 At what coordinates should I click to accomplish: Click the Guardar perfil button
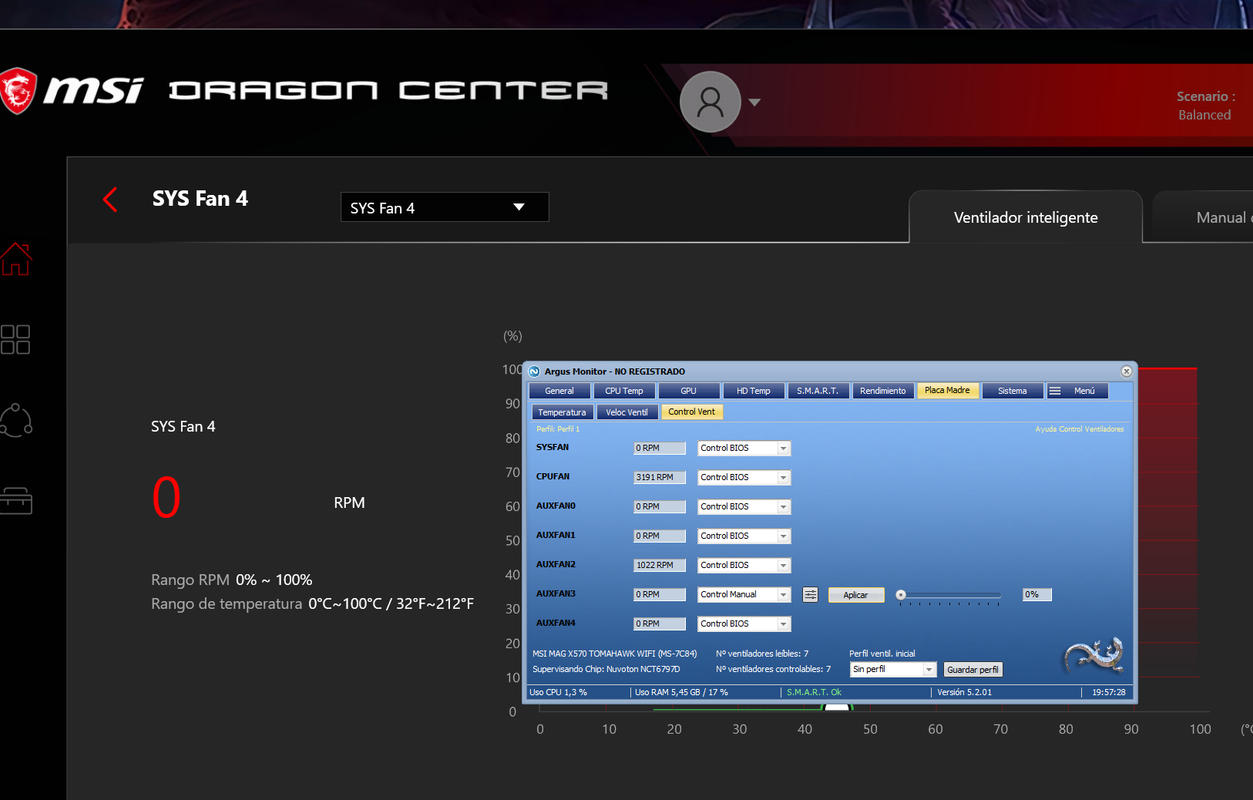[973, 670]
